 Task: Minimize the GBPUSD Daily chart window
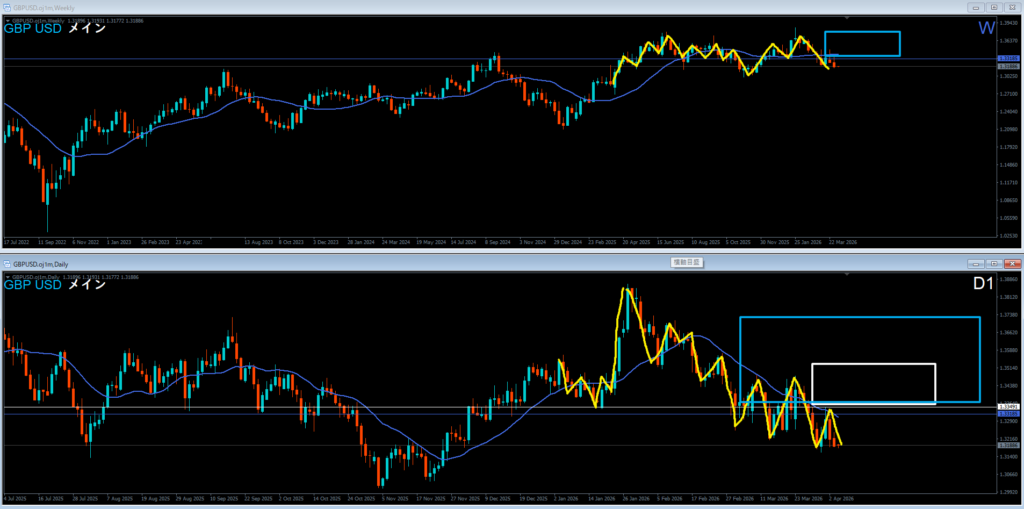(x=978, y=264)
